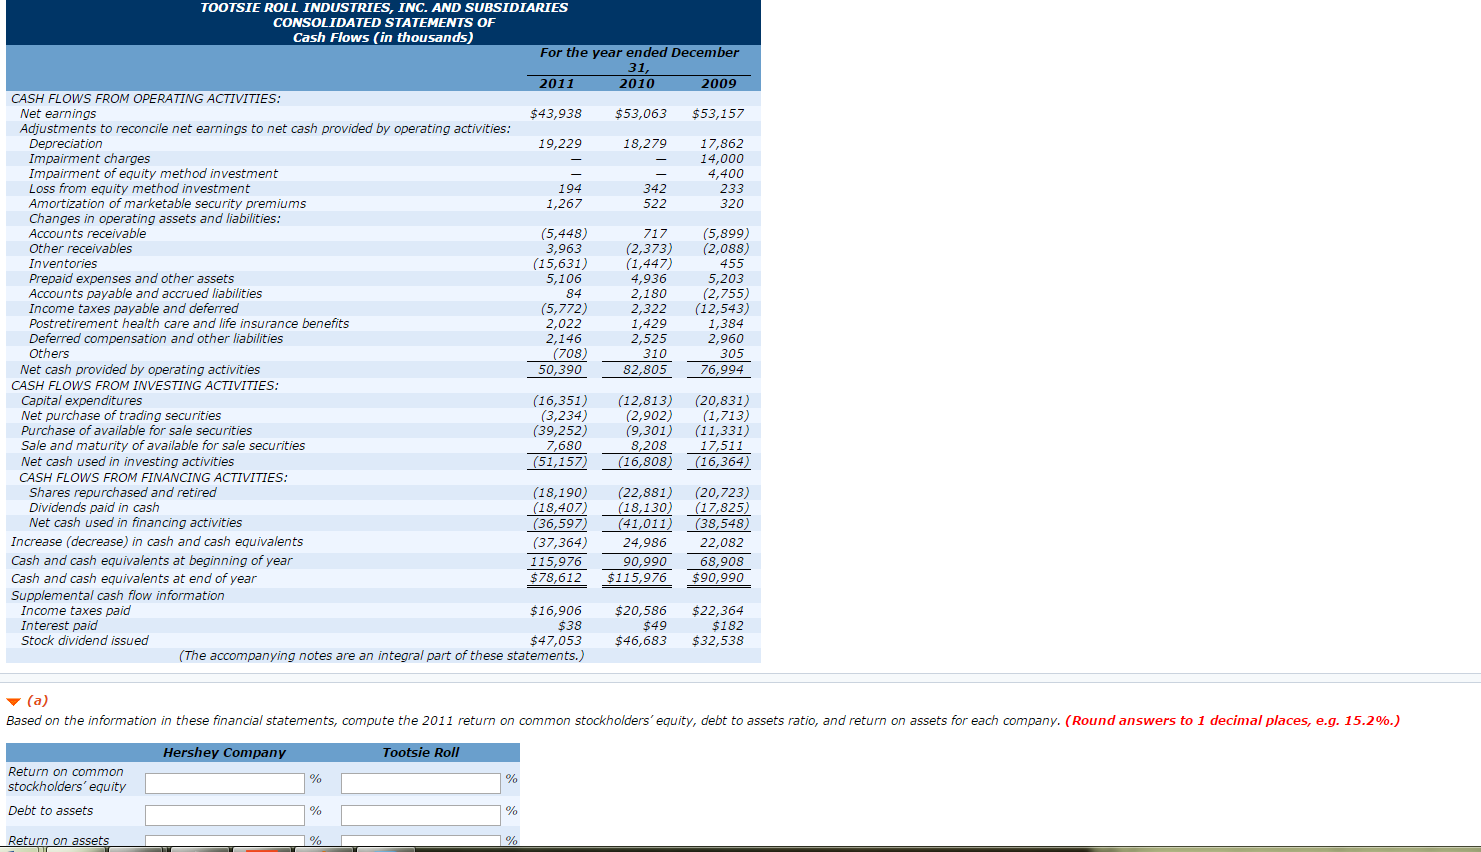Screen dimensions: 1481x852
Task: Click the 'TOOTSIE ROLL INDUSTRIES, INC. AND SUBSIDIARIES' title
Action: pos(384,7)
